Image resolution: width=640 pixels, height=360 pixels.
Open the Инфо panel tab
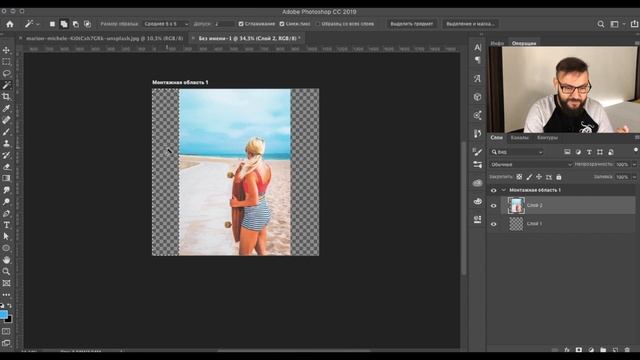pos(497,43)
